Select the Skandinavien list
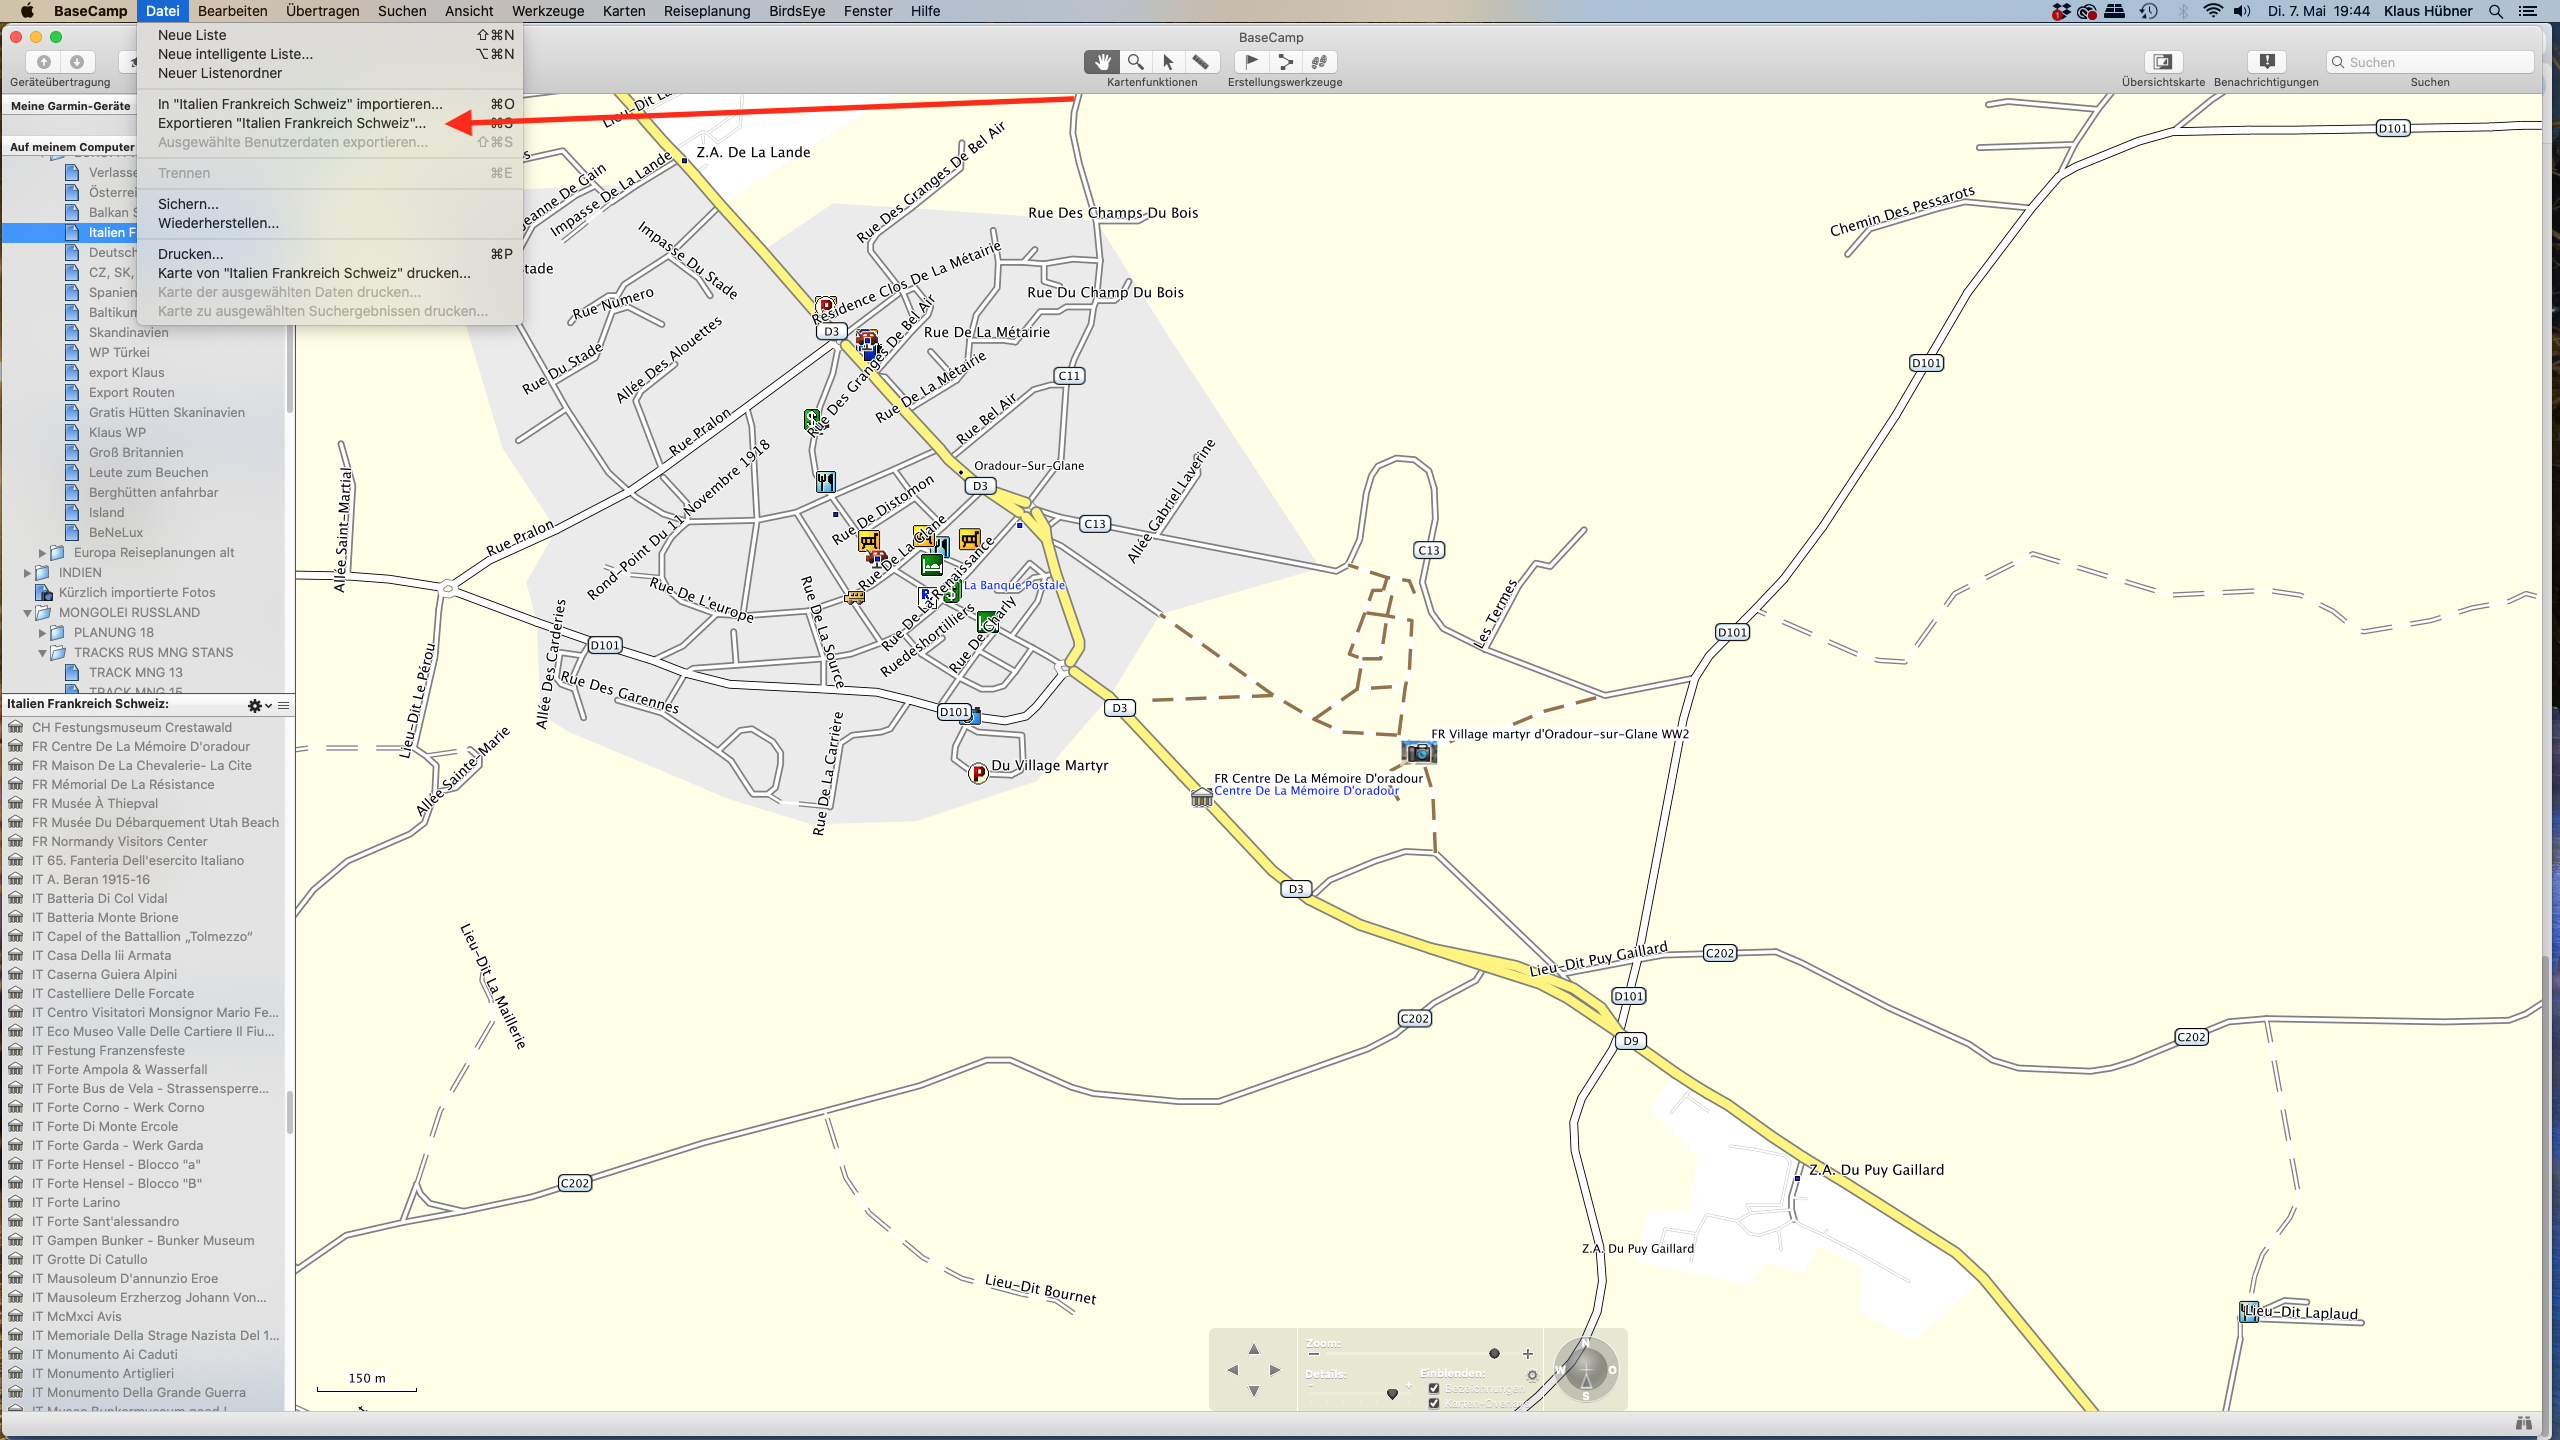2560x1440 pixels. pos(128,332)
